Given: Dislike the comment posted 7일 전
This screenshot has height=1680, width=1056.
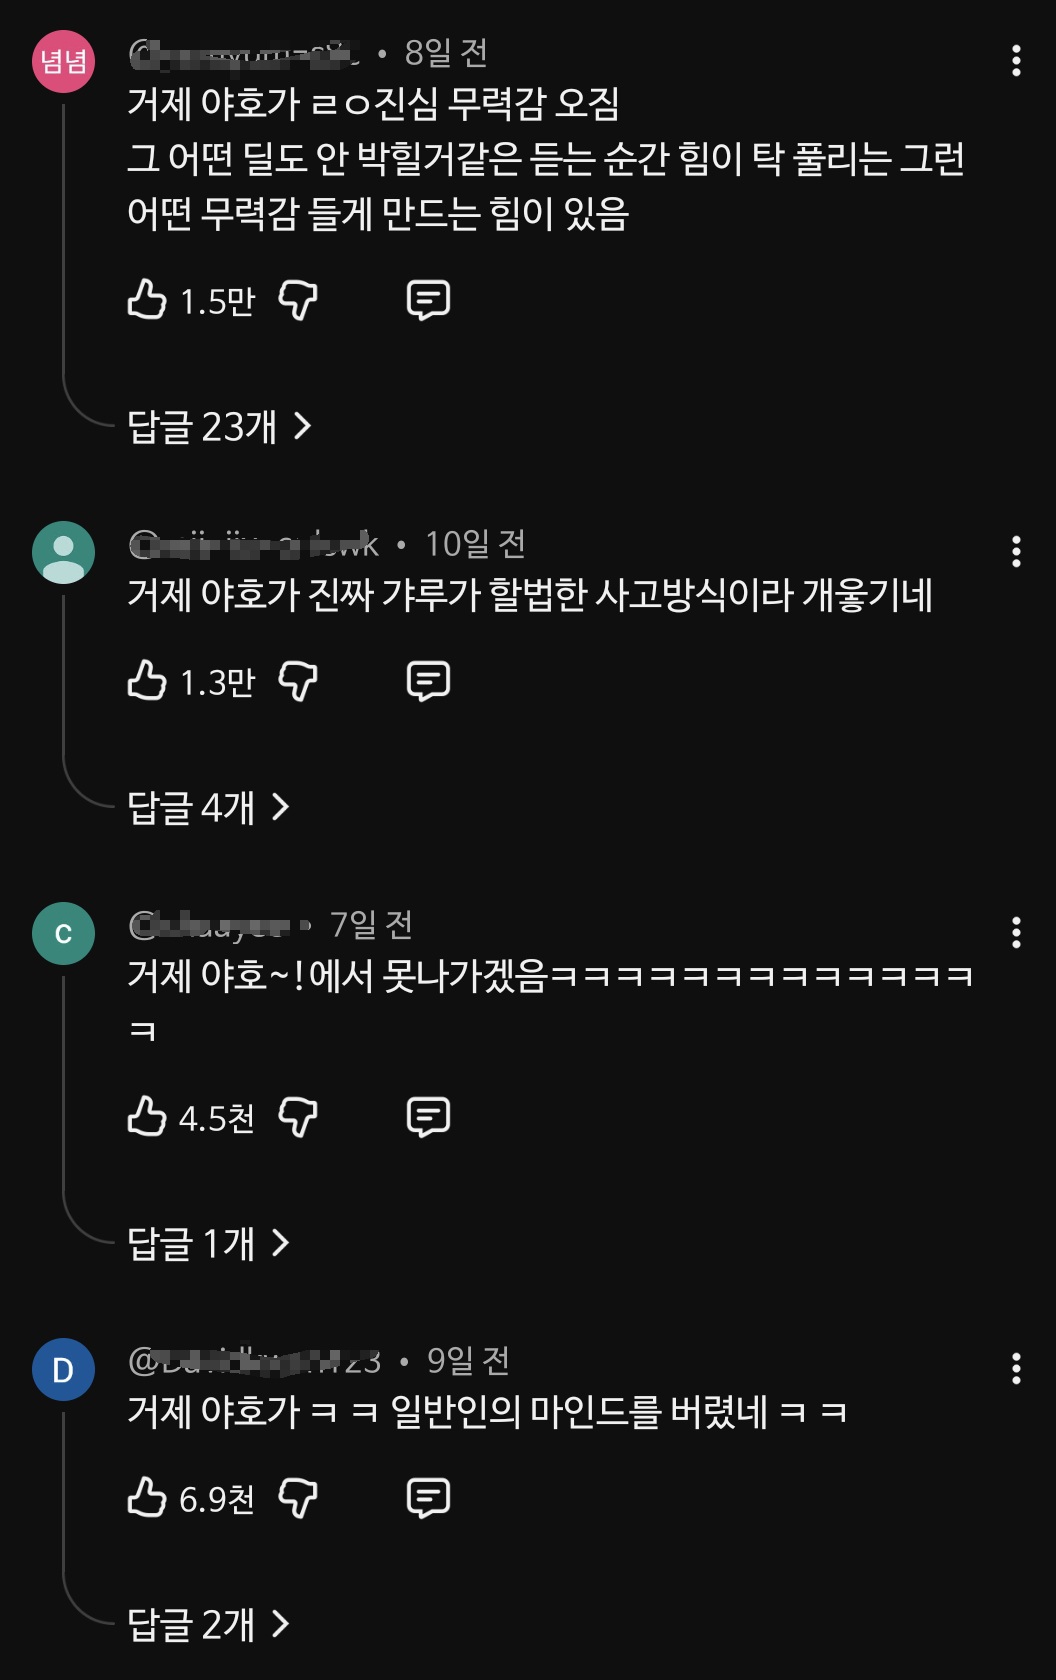Looking at the screenshot, I should pyautogui.click(x=298, y=1117).
